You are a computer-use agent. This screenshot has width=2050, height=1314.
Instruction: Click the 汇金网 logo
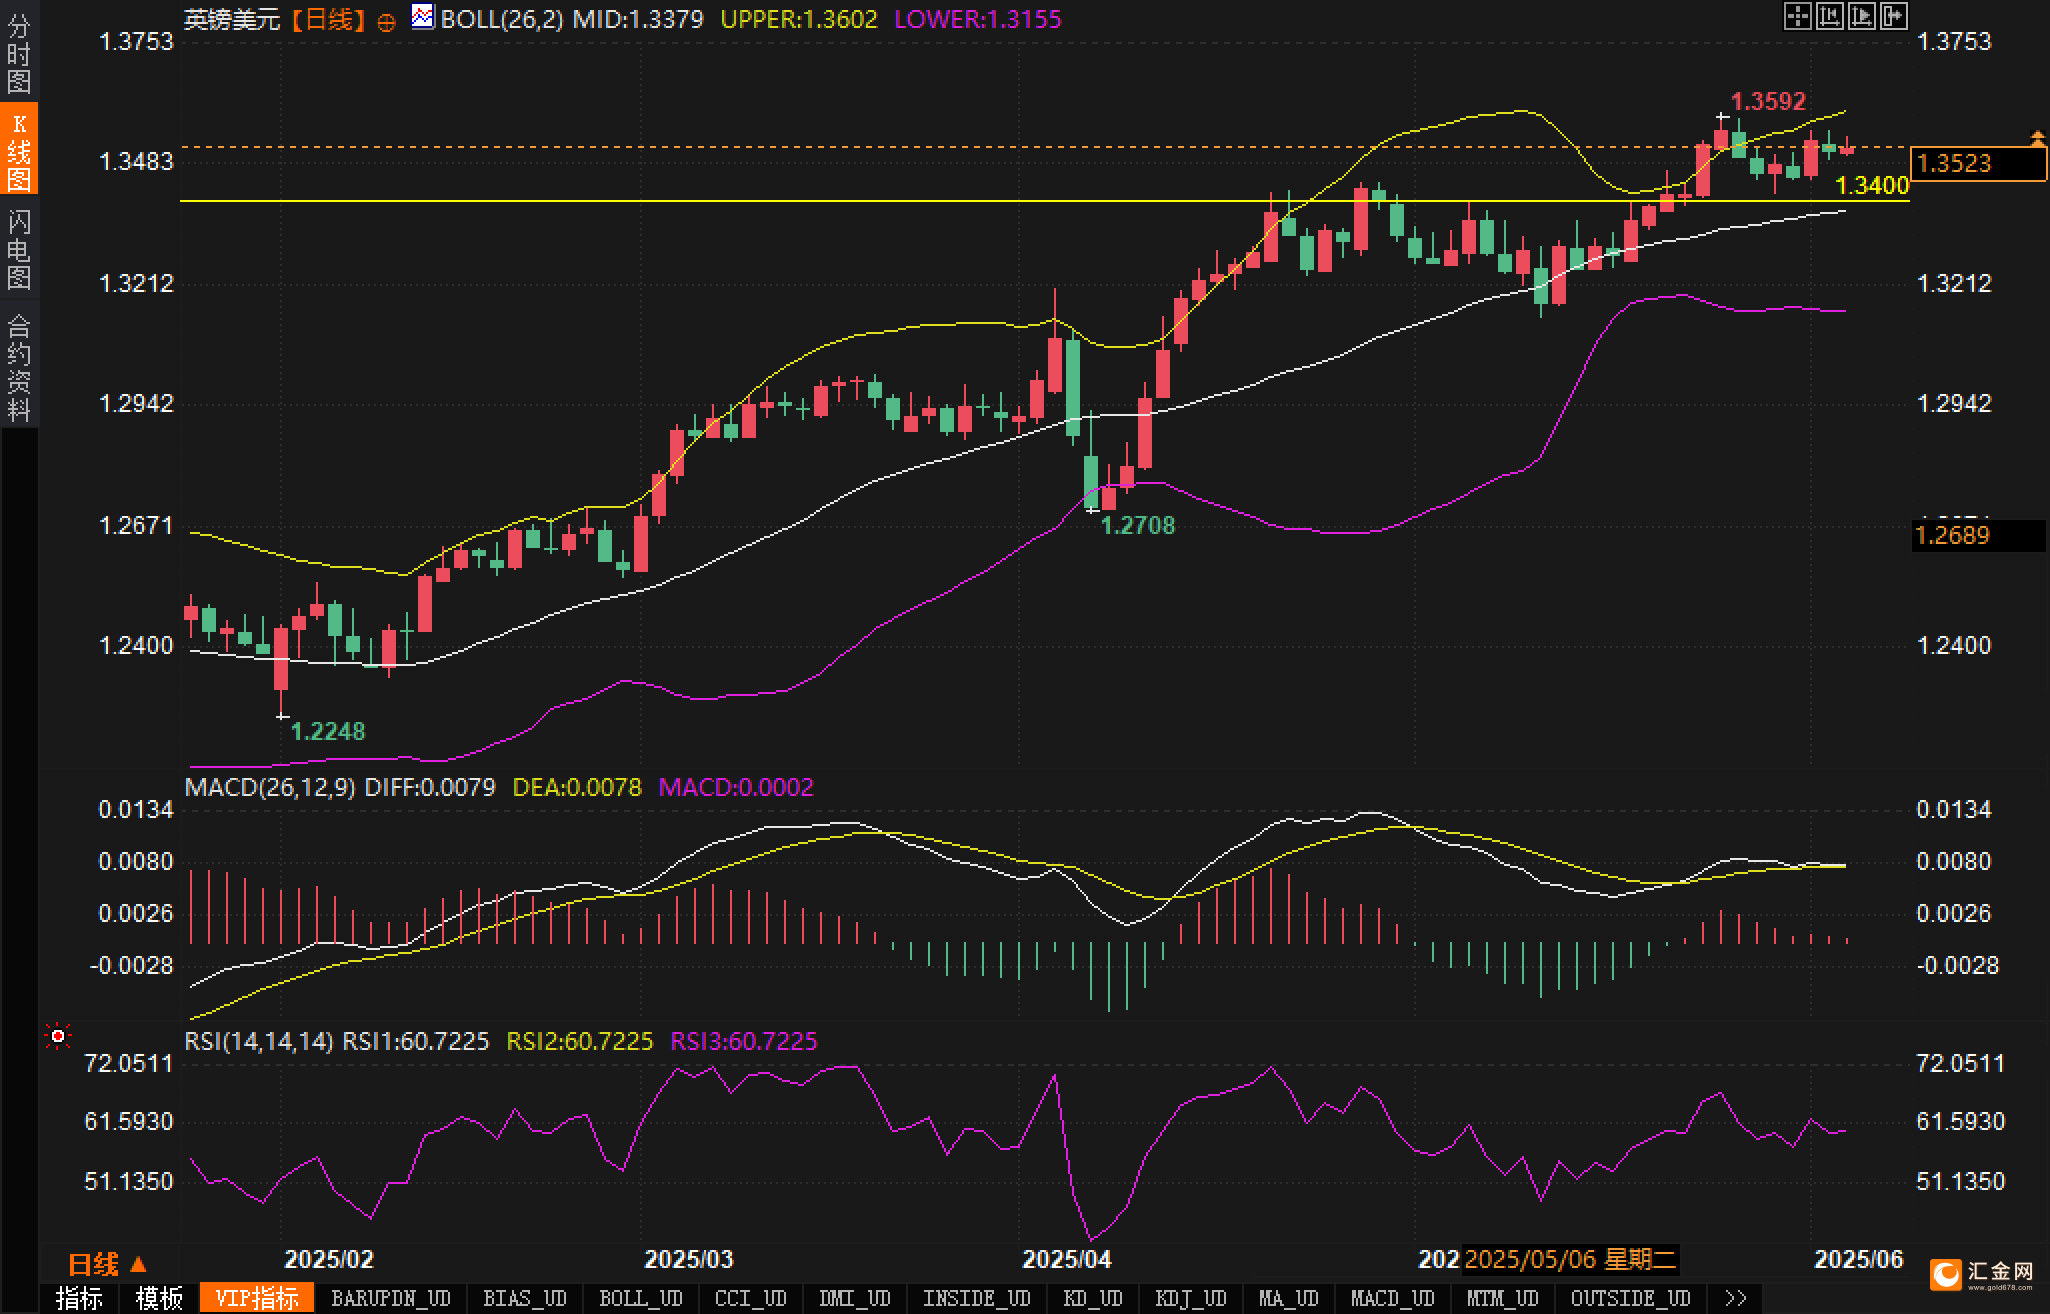click(x=1984, y=1274)
